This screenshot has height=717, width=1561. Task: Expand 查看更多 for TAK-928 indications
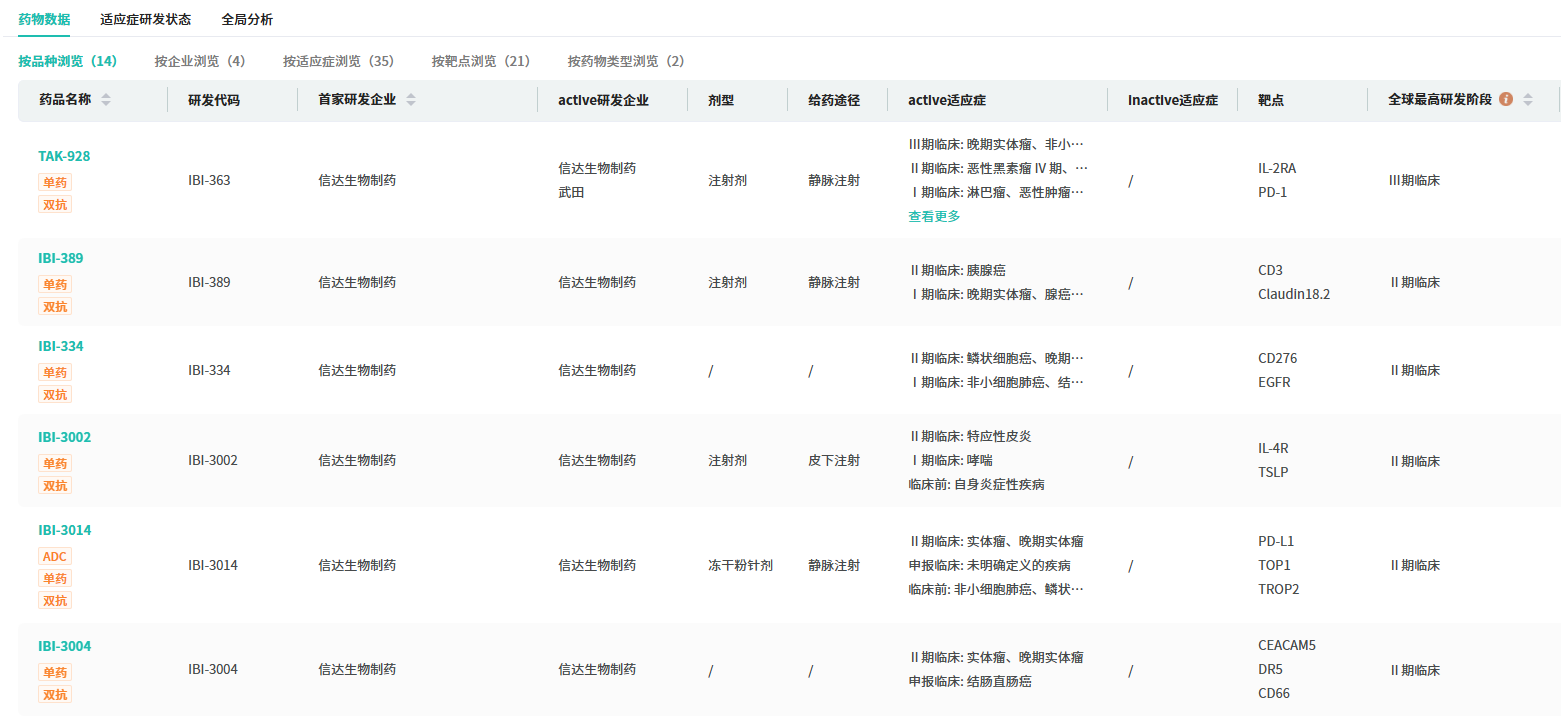pos(934,216)
